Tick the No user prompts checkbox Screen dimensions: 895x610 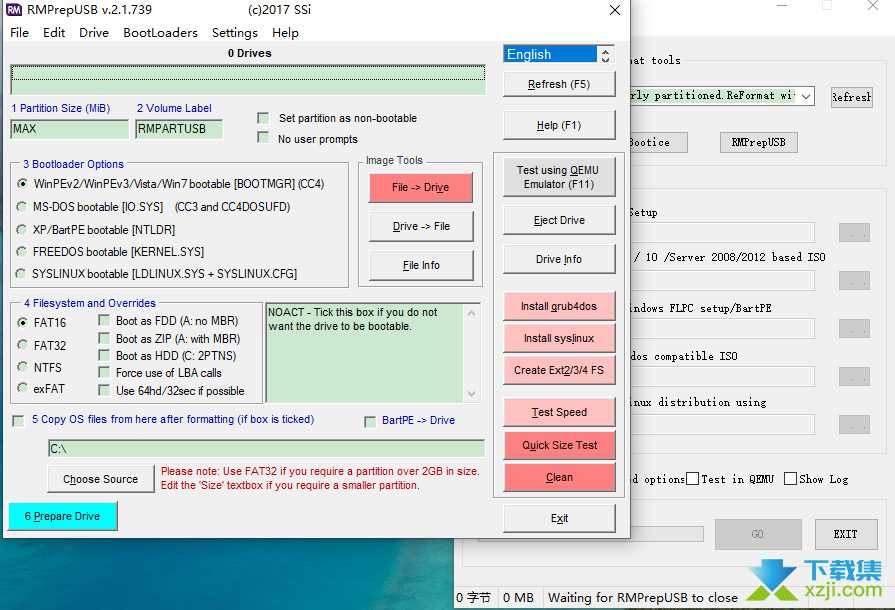[263, 138]
